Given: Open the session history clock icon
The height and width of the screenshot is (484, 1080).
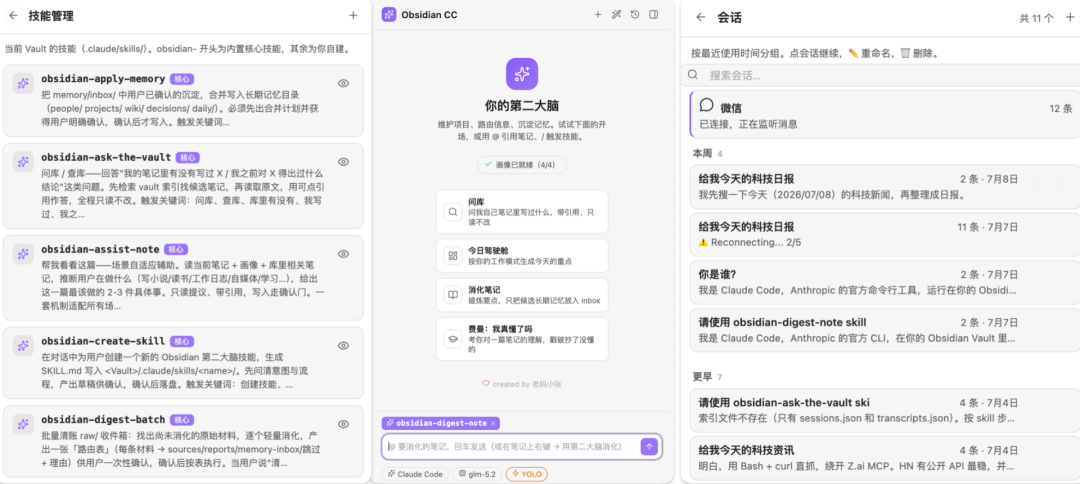Looking at the screenshot, I should pos(635,14).
